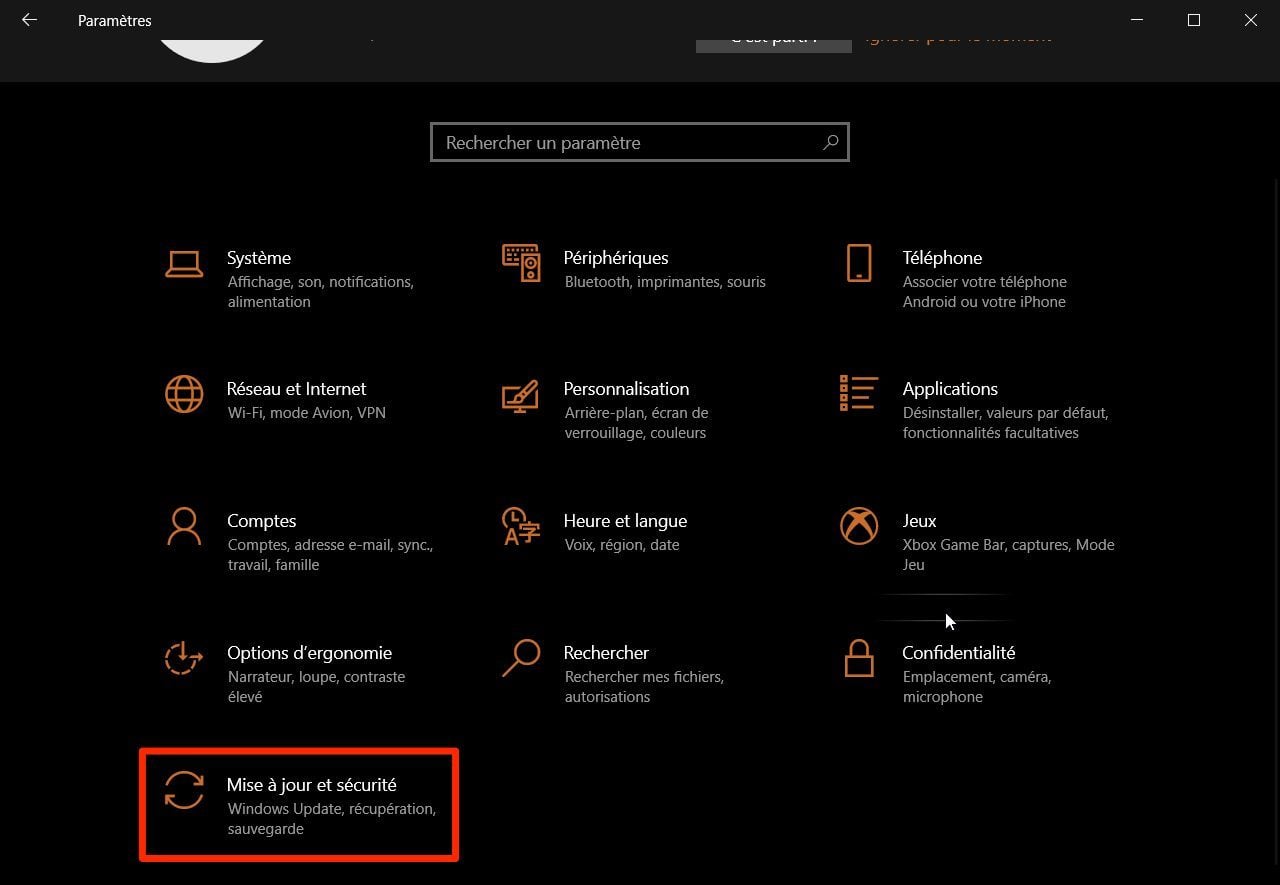
Task: Open the Applications list icon
Action: [858, 394]
